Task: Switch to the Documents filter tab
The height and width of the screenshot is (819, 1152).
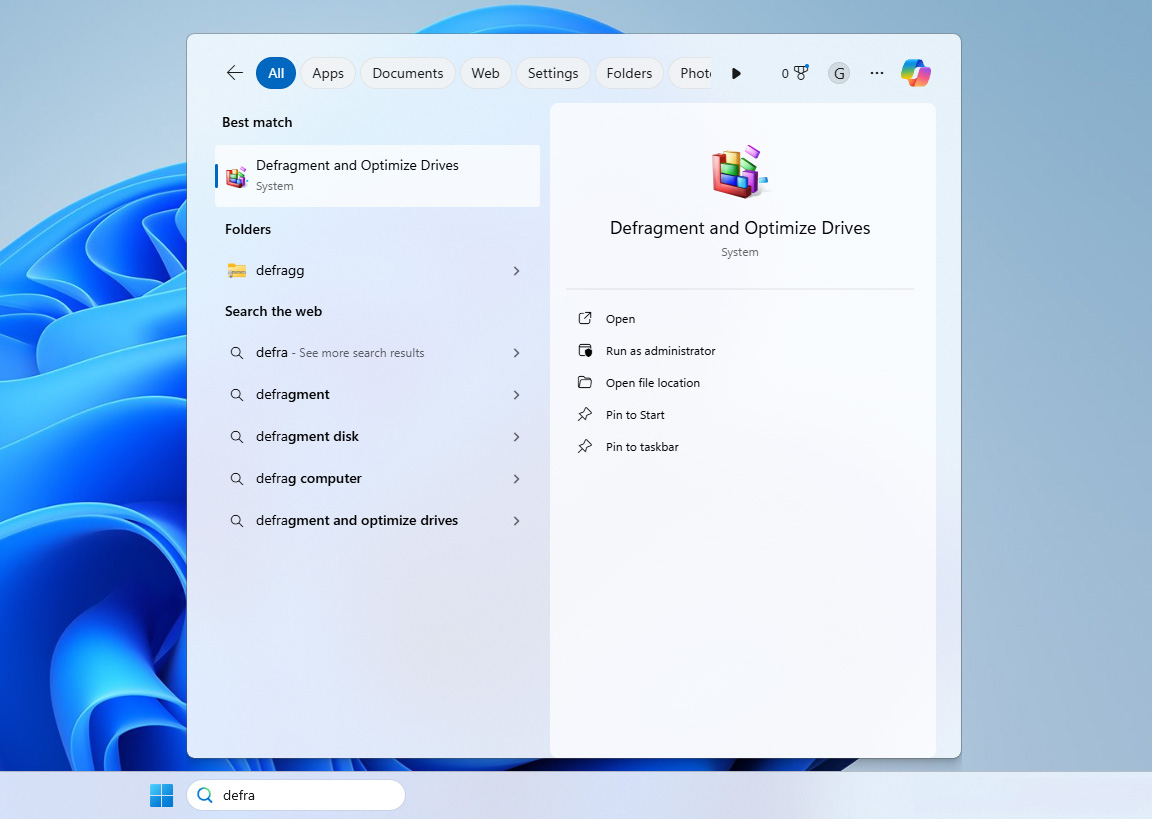Action: [407, 72]
